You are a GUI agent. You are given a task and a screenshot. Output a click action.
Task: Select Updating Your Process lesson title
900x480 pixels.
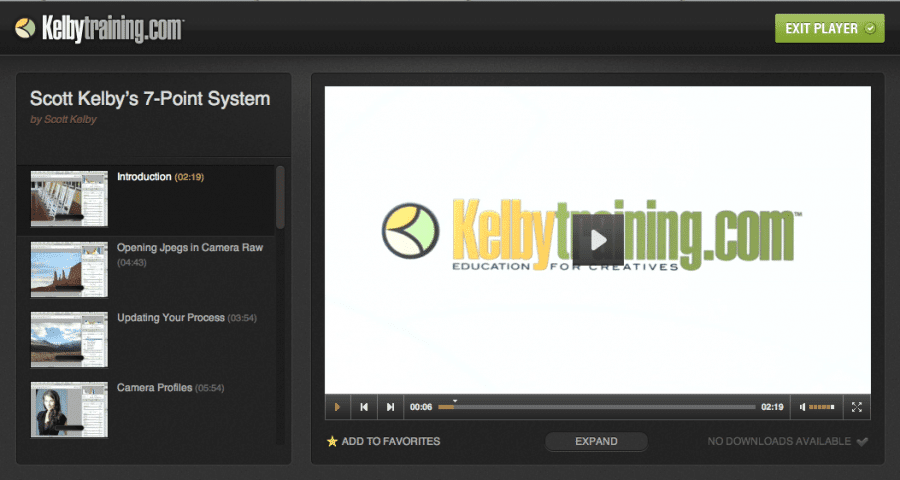coord(170,318)
